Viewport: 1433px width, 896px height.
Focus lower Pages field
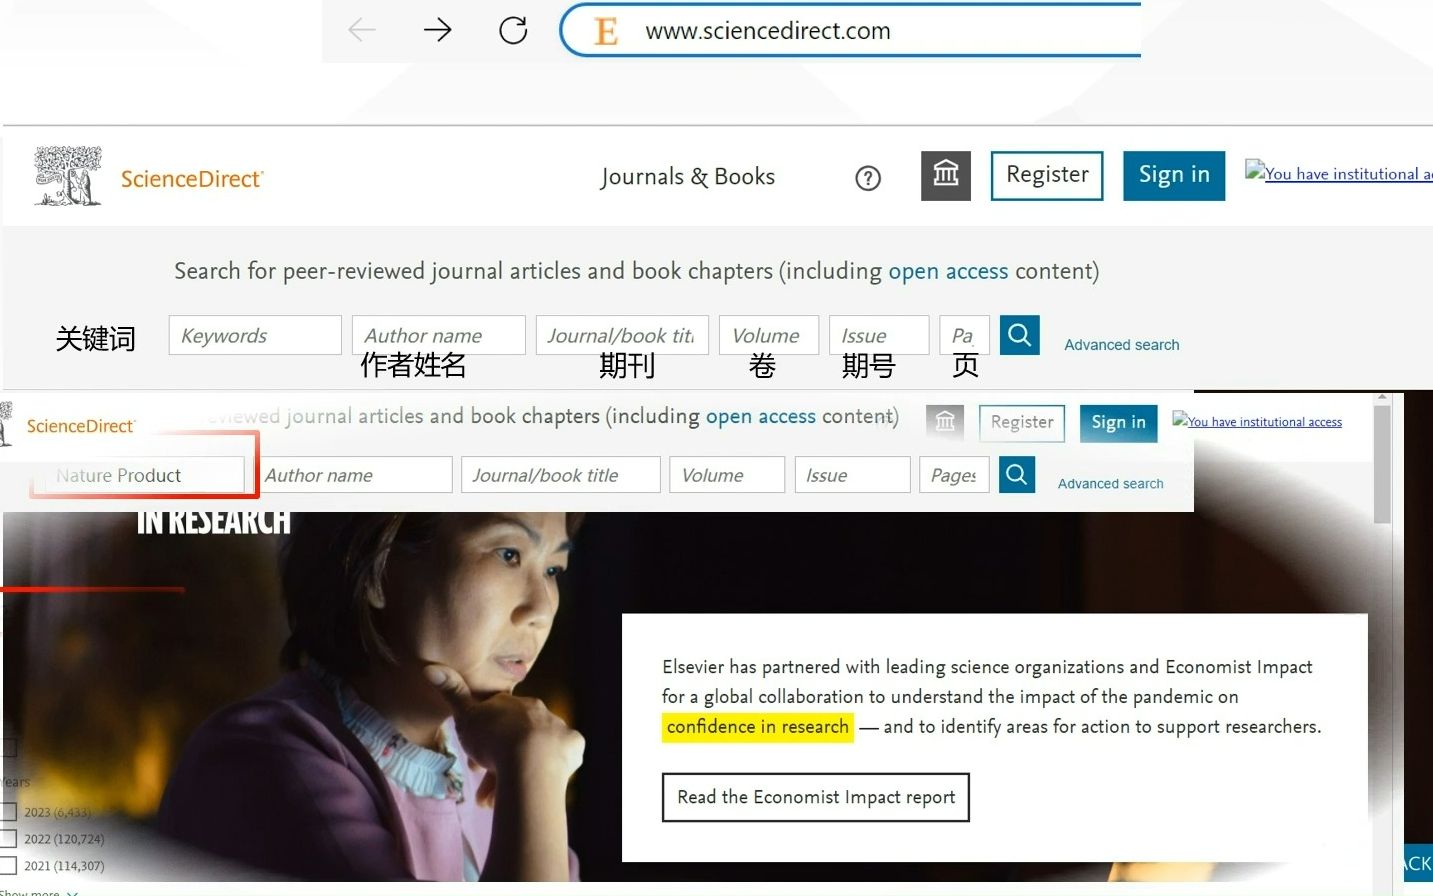click(954, 475)
